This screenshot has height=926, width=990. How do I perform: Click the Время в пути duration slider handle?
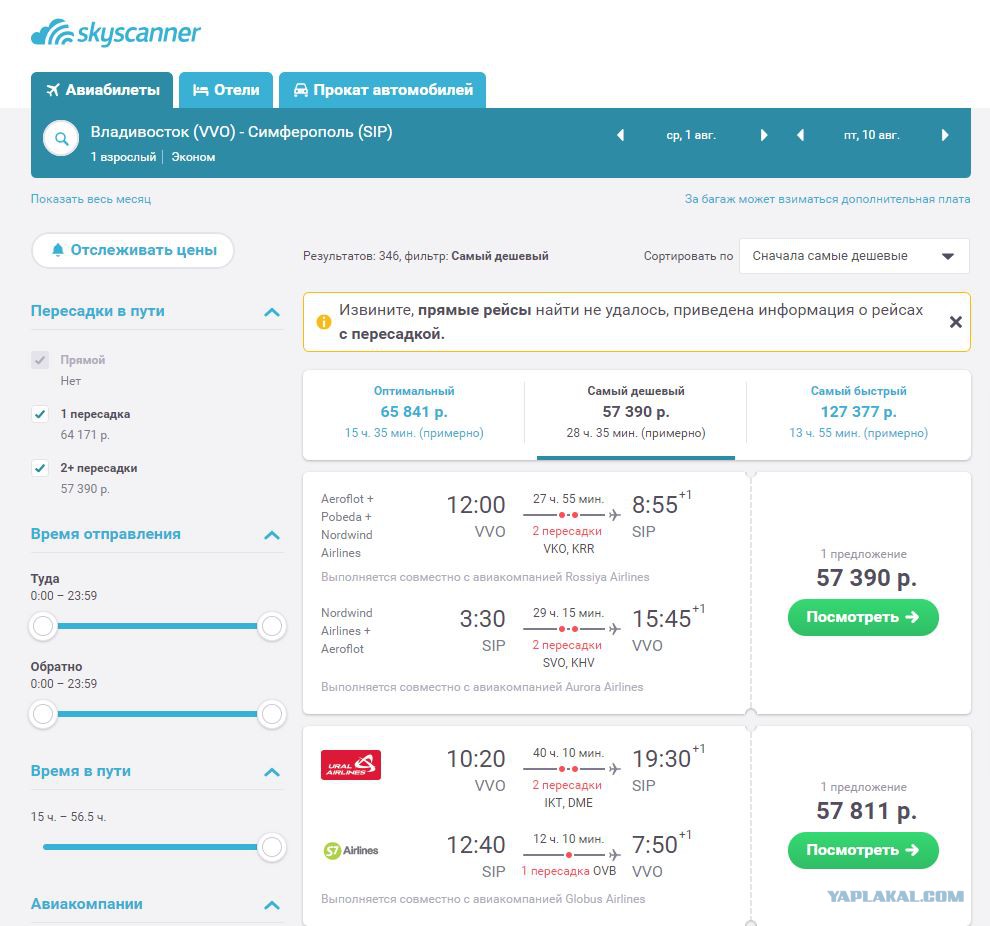(271, 847)
